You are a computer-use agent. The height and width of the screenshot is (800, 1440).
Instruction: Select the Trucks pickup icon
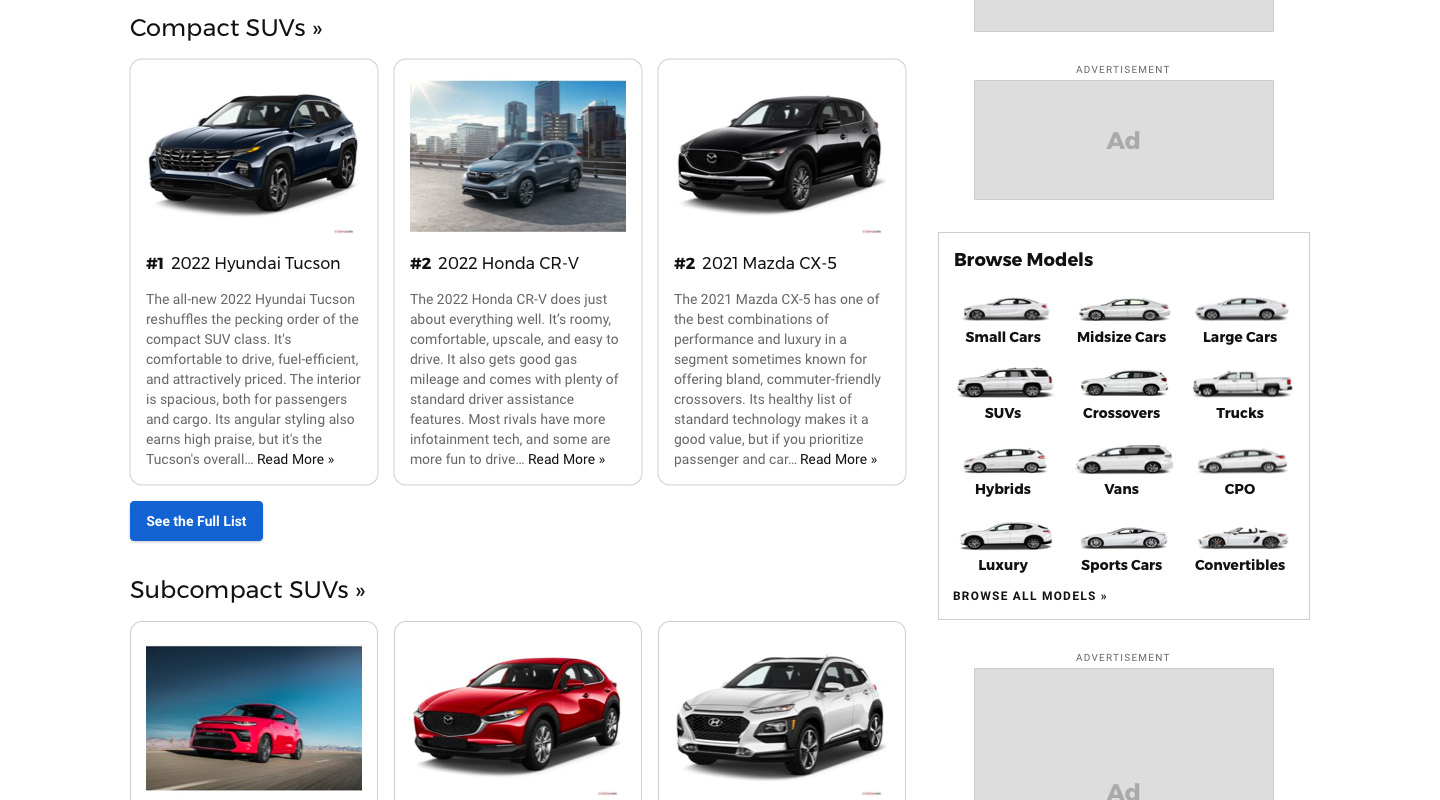[1241, 381]
